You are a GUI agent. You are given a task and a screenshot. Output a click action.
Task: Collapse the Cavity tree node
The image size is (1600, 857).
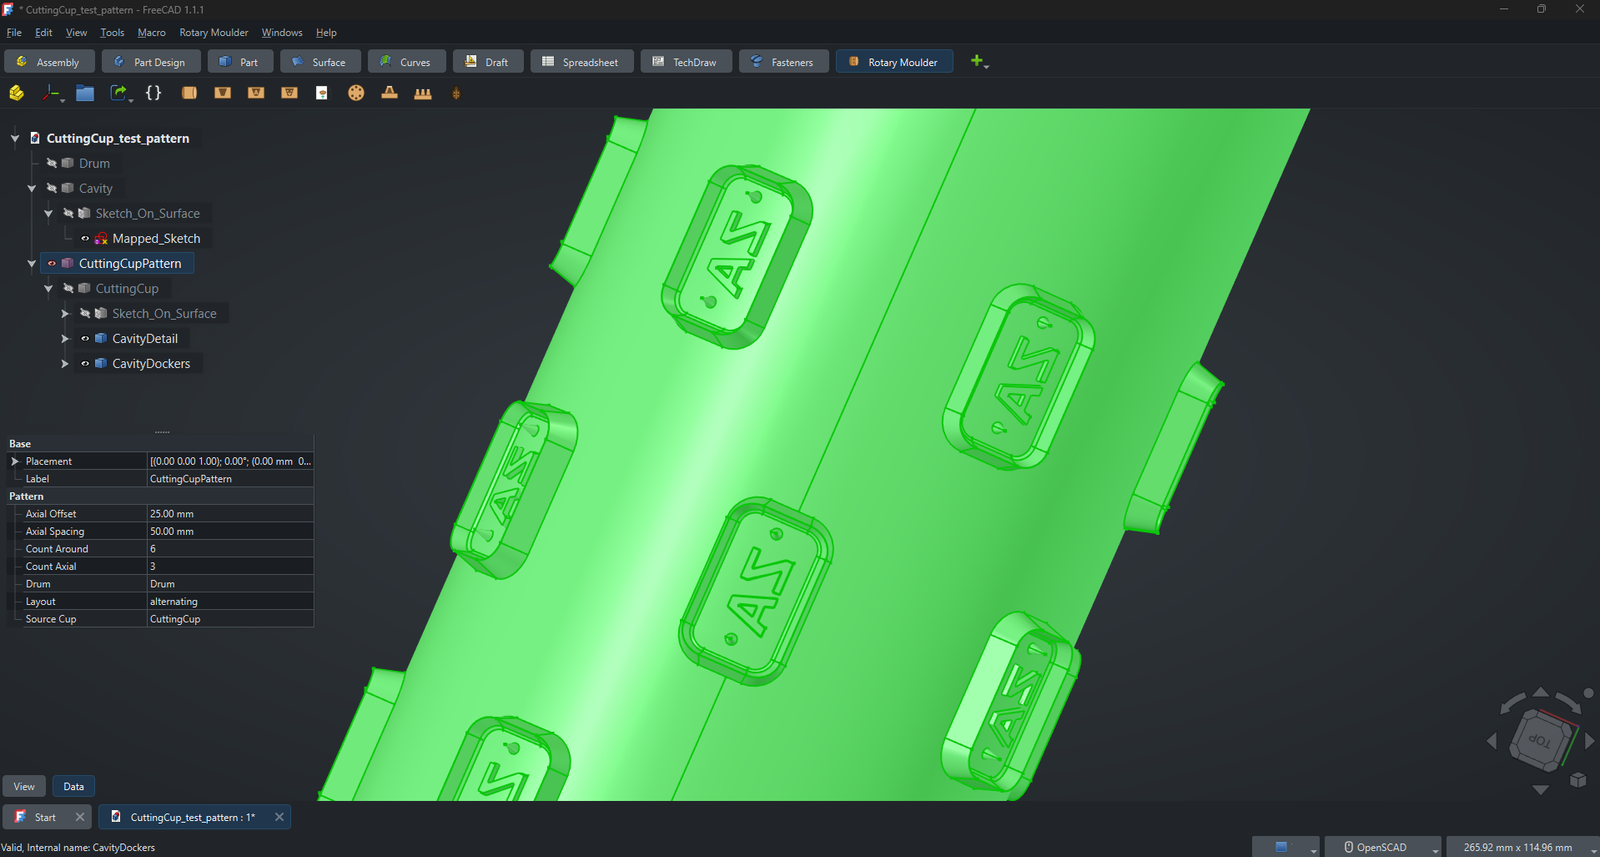32,188
